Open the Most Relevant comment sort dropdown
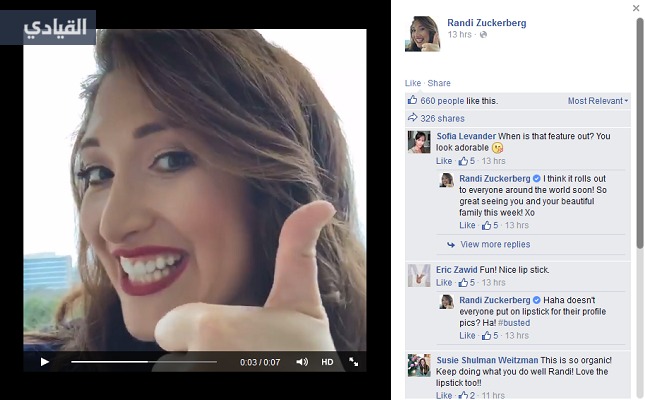645x400 pixels. [598, 101]
